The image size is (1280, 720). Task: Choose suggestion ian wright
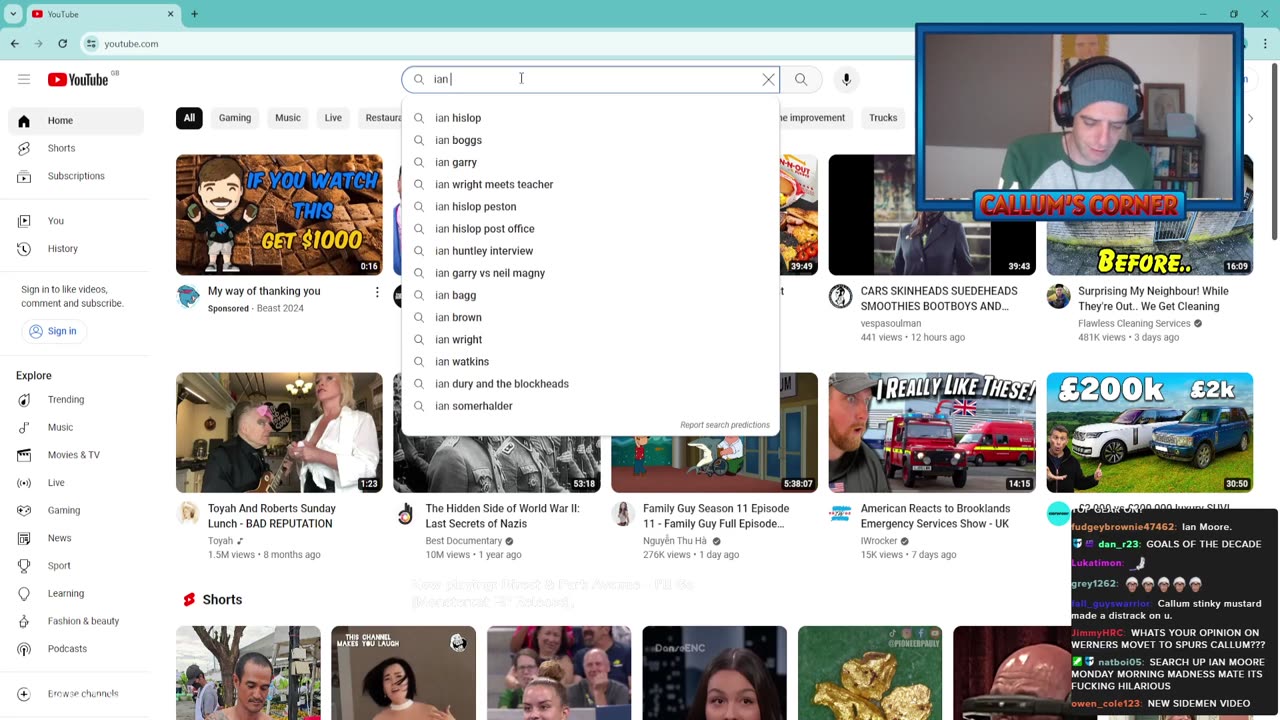[590, 340]
